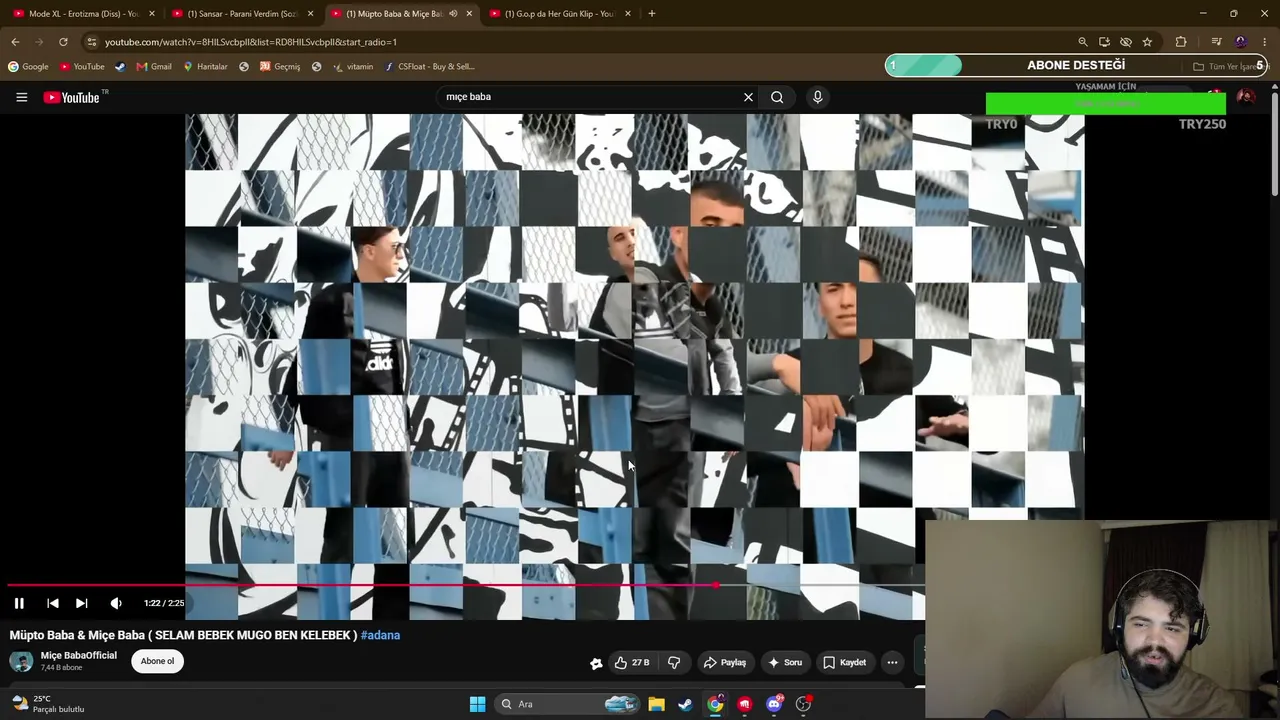Open the Steam bookmark icon

[x=120, y=67]
